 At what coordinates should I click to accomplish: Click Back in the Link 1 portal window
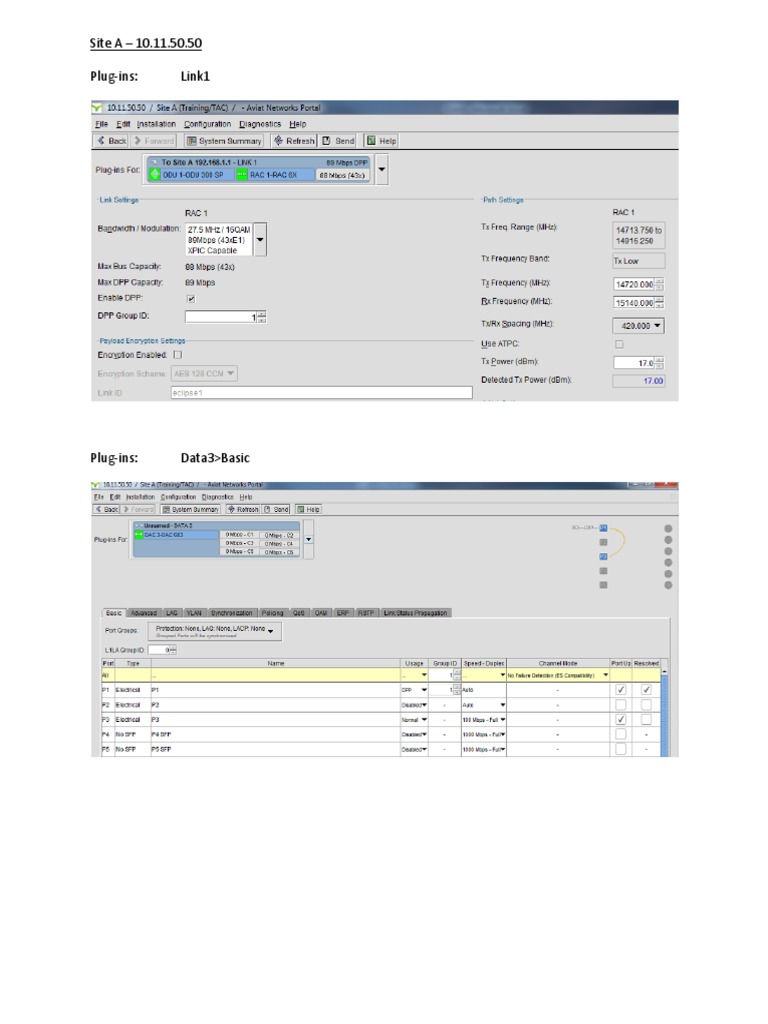[112, 140]
